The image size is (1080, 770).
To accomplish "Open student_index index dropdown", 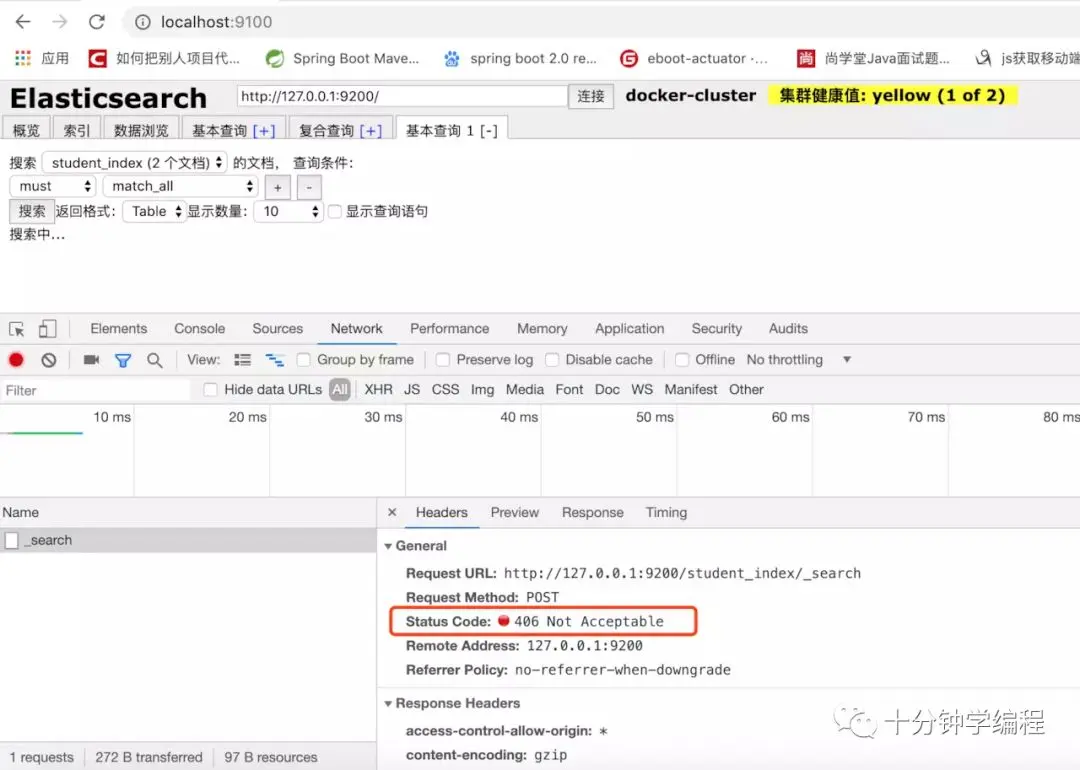I will tap(135, 163).
